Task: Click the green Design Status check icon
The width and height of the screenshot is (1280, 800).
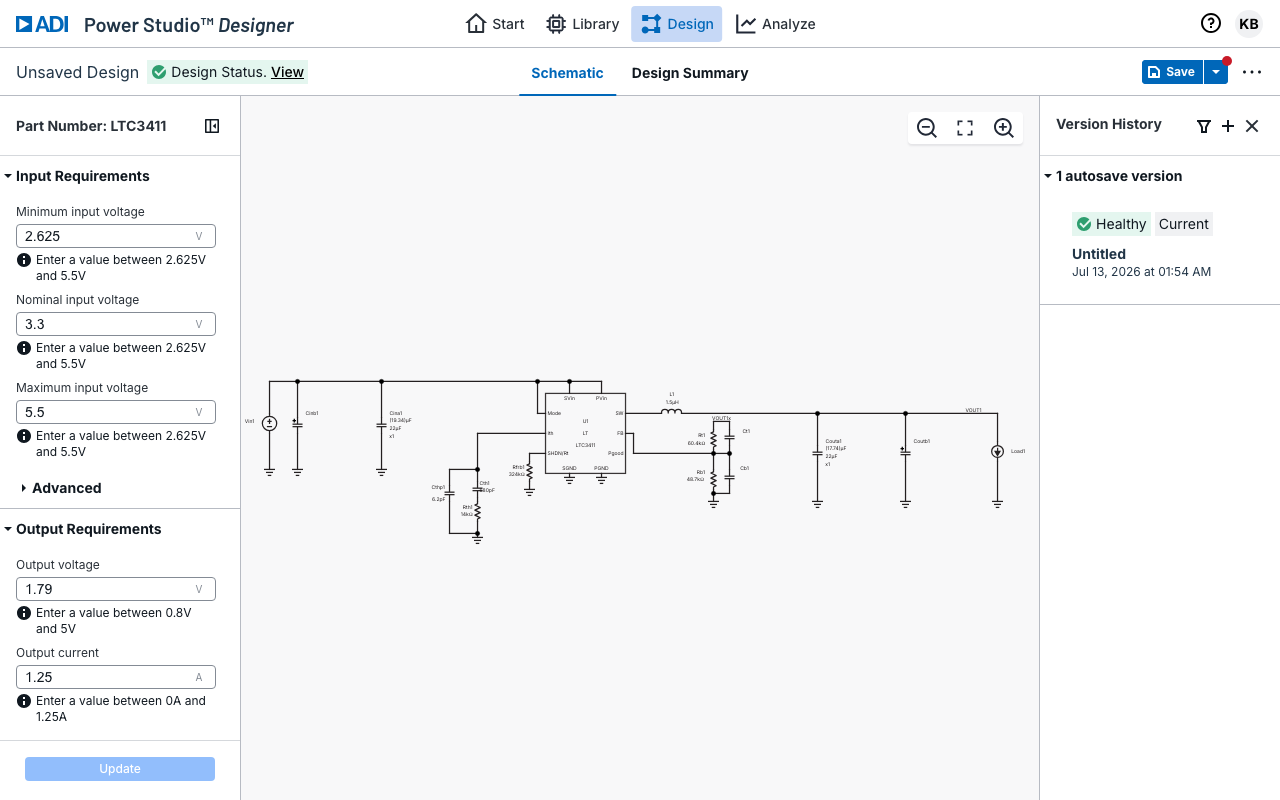Action: click(x=159, y=72)
